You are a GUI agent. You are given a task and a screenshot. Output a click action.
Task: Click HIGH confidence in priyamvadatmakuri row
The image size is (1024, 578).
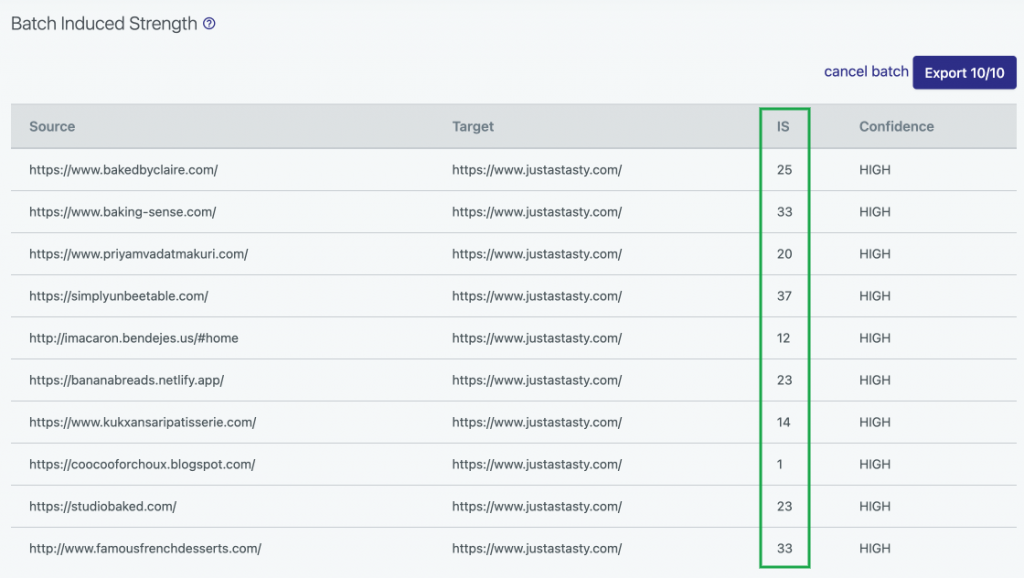874,254
